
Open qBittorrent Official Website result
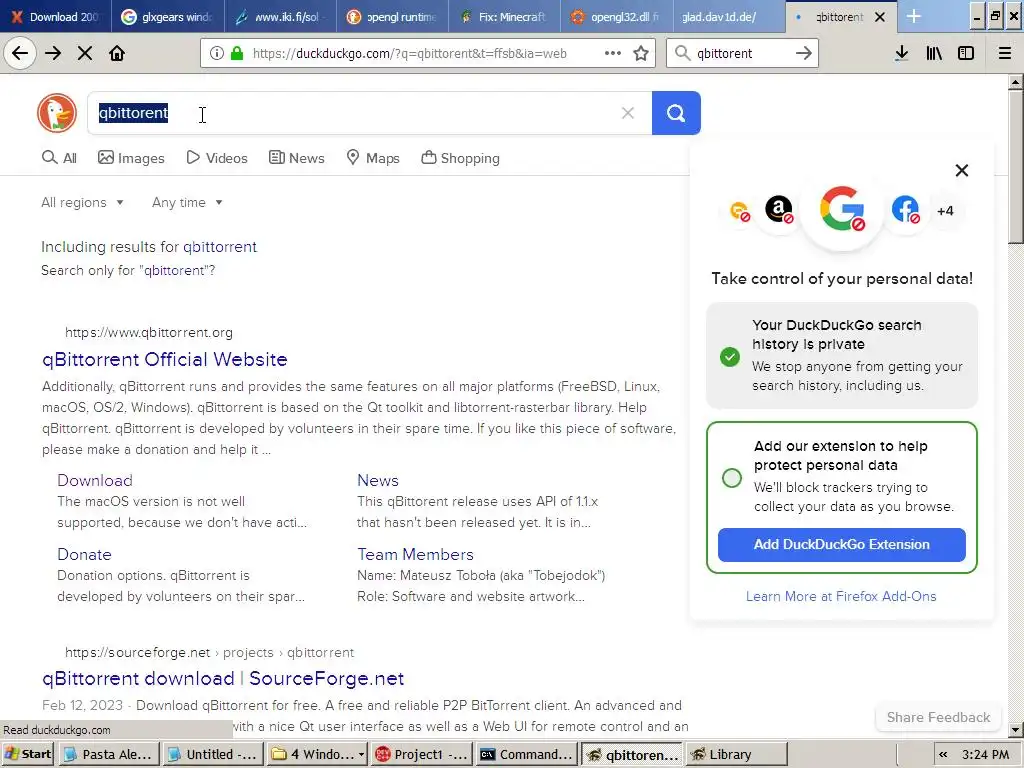click(x=165, y=359)
